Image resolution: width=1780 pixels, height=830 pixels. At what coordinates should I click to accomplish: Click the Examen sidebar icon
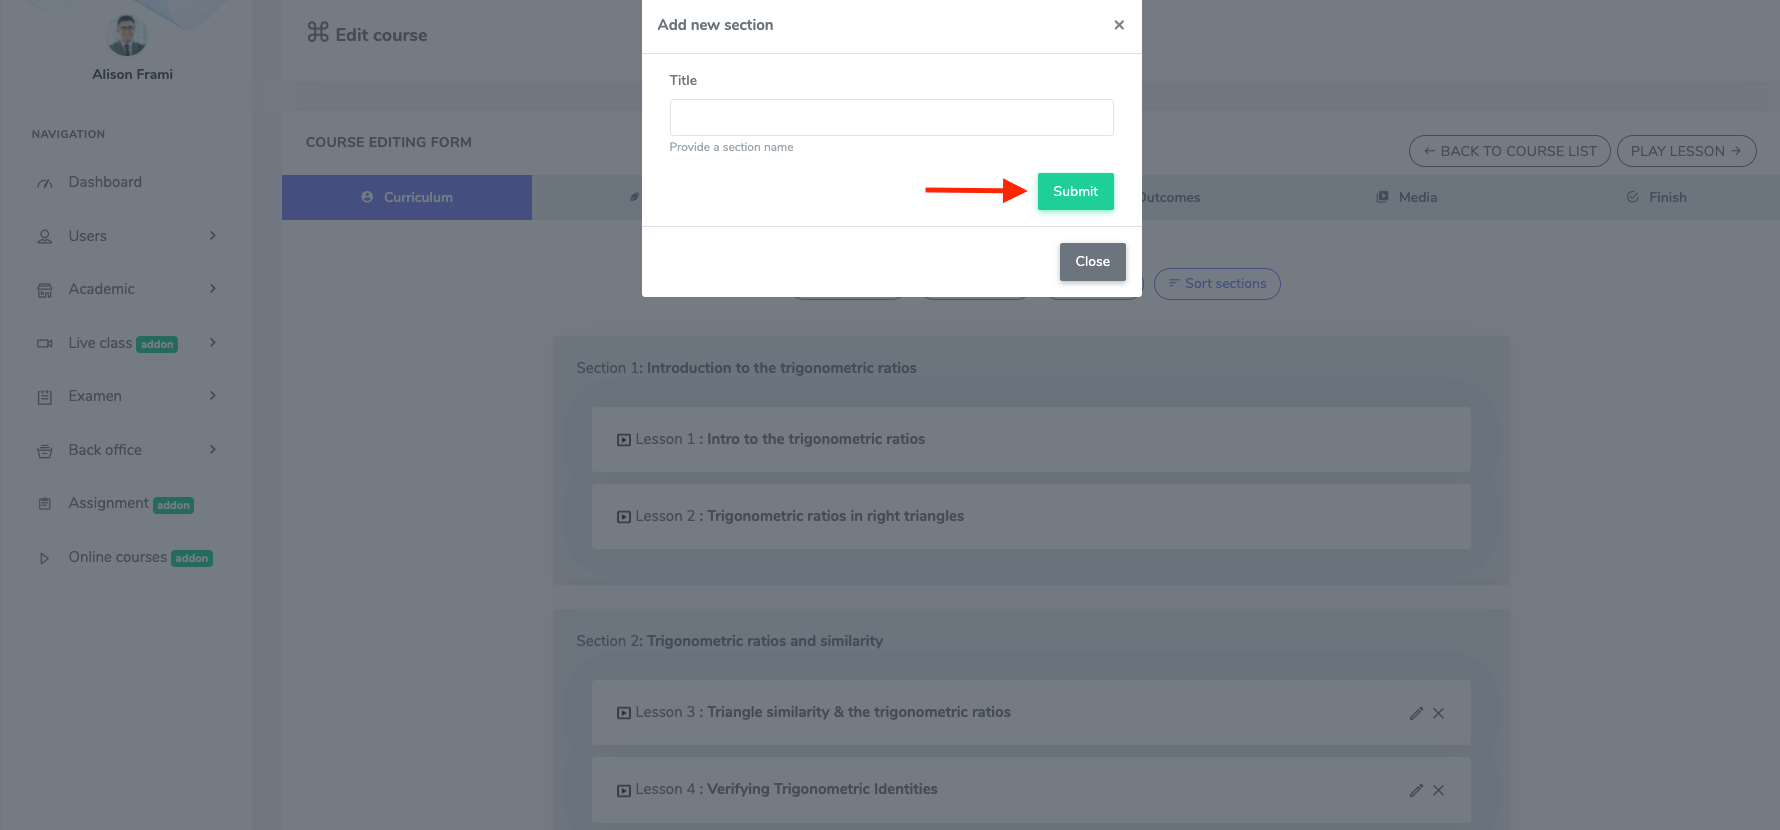(45, 397)
